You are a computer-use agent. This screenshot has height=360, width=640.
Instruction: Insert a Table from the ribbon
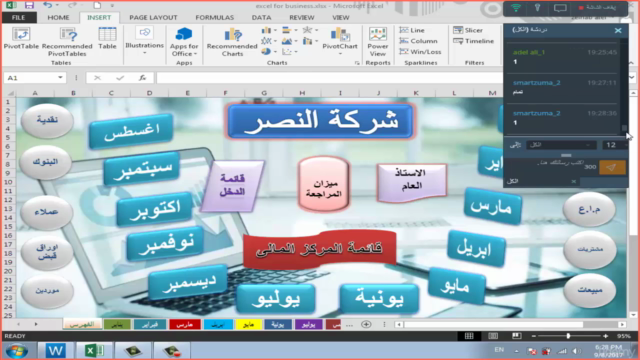[x=107, y=38]
